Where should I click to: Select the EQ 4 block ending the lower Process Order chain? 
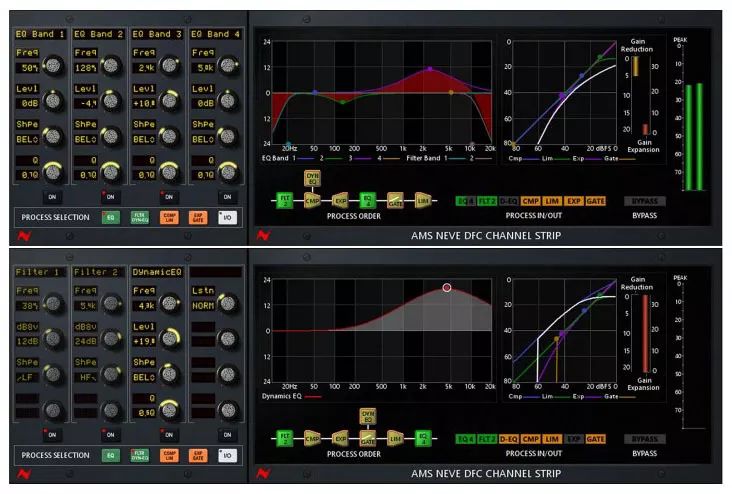pos(423,438)
